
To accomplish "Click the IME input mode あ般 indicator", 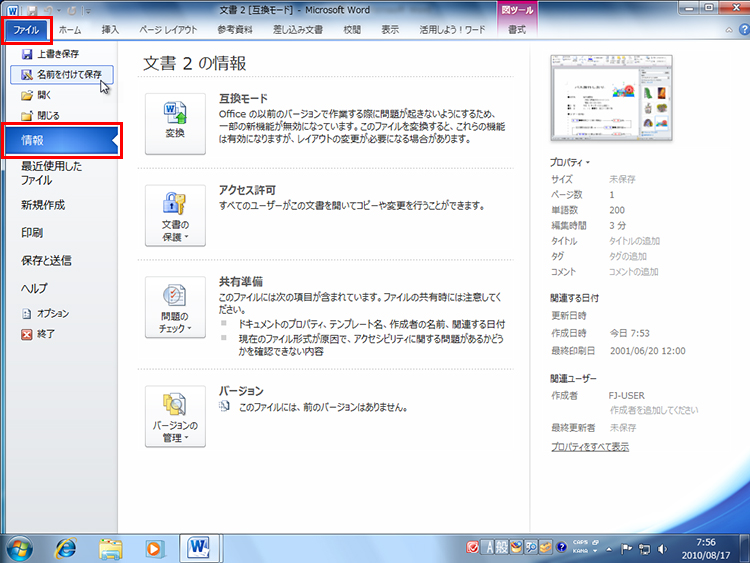I will pyautogui.click(x=495, y=547).
